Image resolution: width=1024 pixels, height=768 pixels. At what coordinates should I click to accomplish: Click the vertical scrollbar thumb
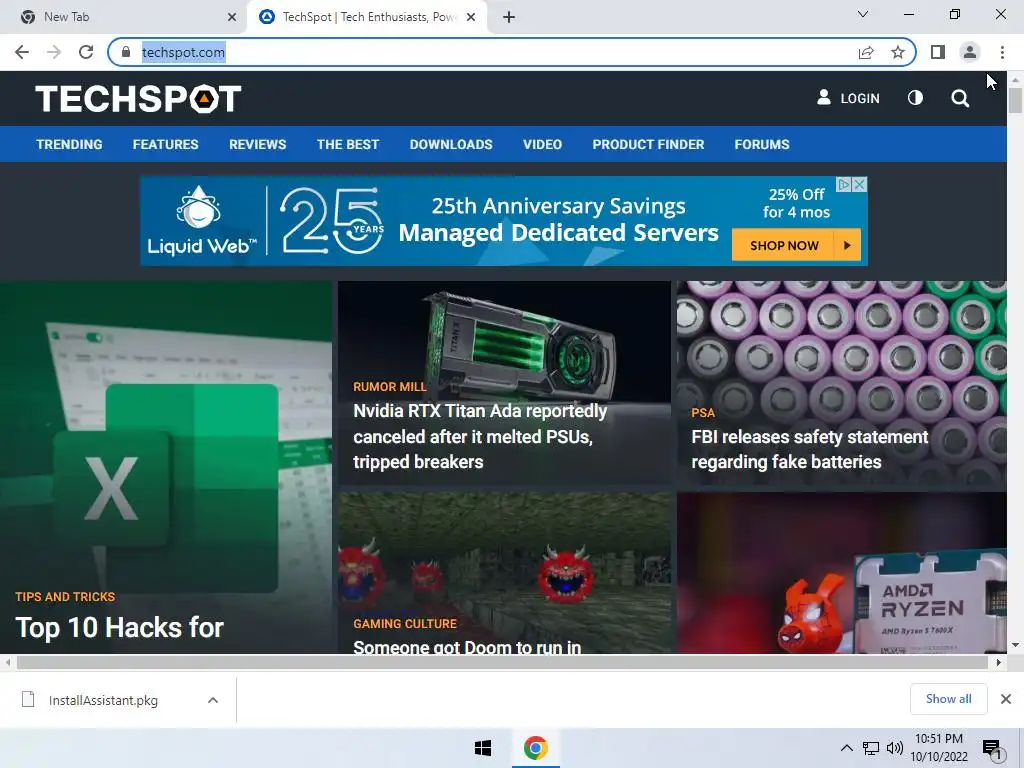1015,100
